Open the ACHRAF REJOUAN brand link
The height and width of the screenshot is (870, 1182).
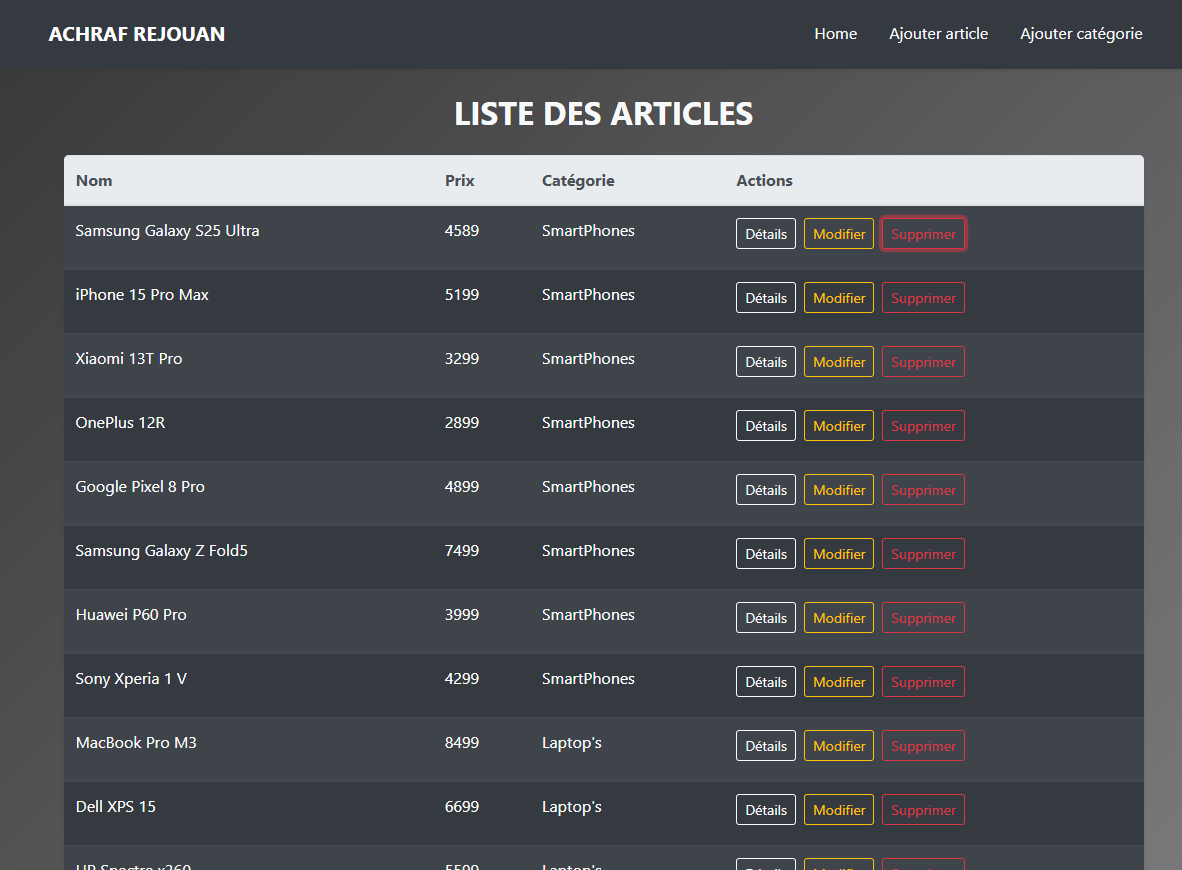136,34
